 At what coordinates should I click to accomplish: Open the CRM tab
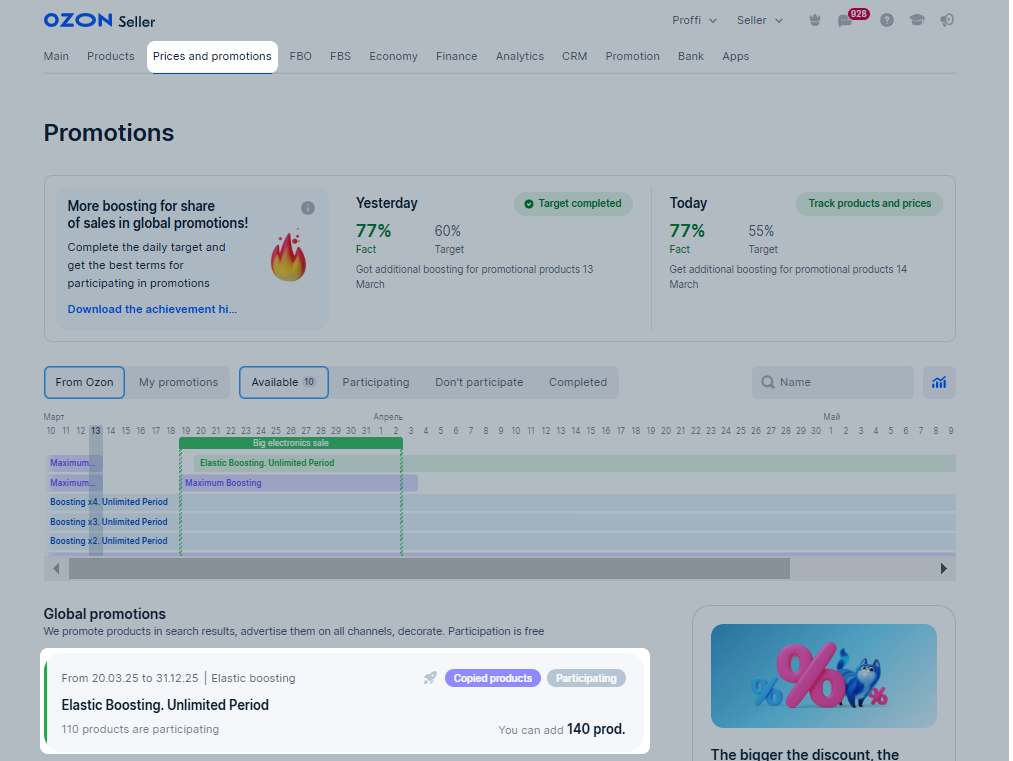point(574,56)
